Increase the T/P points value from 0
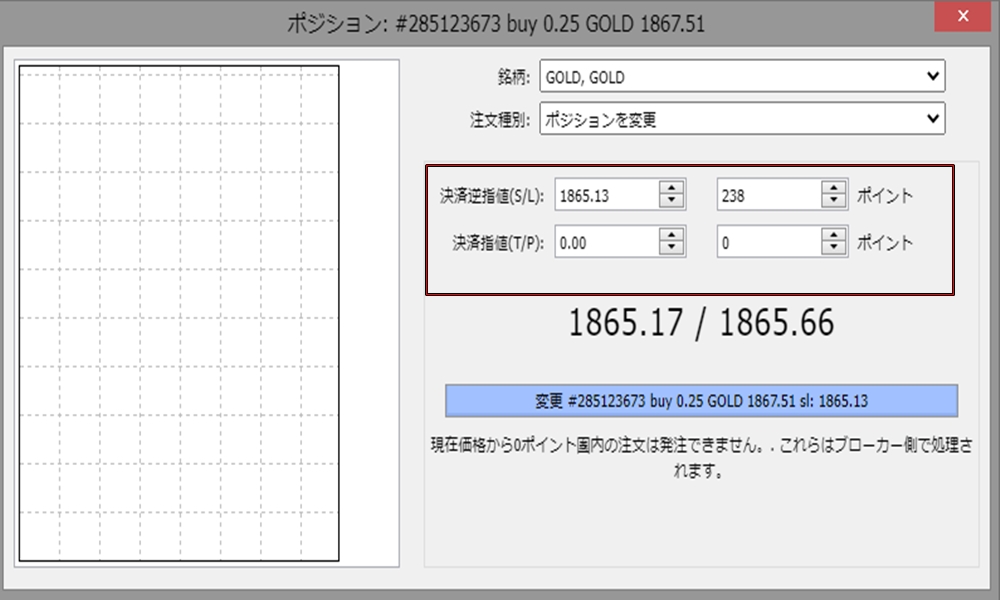 pyautogui.click(x=832, y=235)
